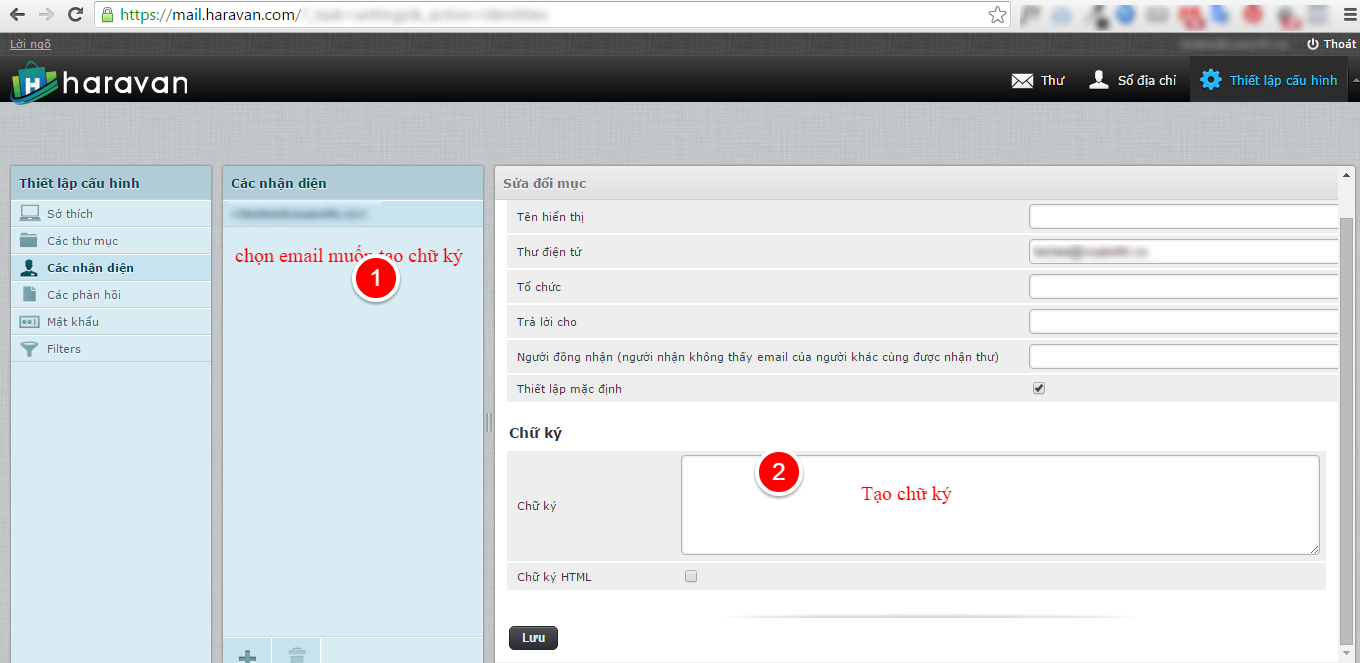This screenshot has height=663, width=1360.
Task: Click gear icon beside Thiết lập cấu hình
Action: click(1211, 80)
